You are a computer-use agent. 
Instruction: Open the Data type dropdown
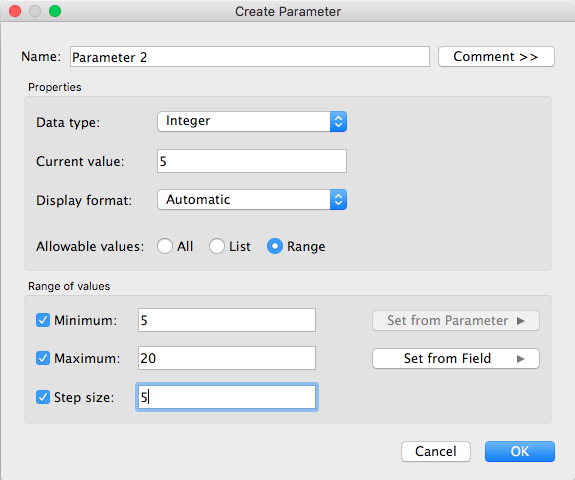click(x=252, y=121)
